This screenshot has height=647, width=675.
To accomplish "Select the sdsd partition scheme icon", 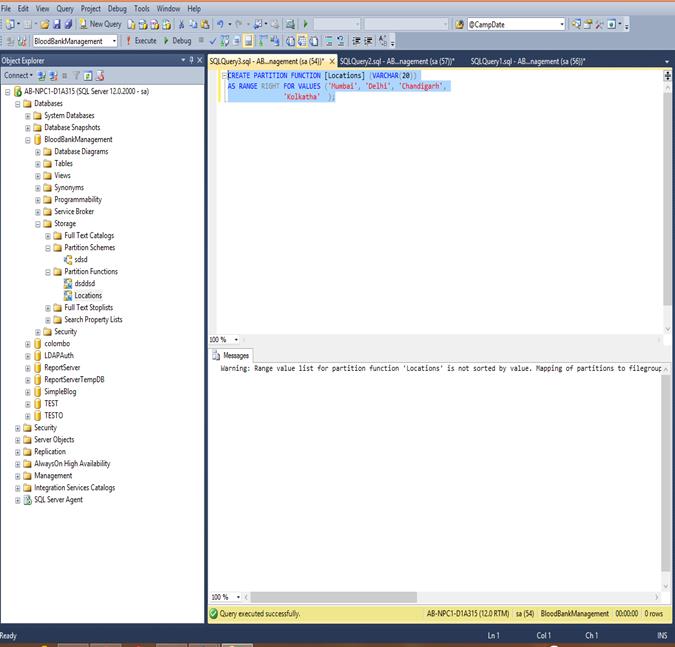I will (x=68, y=259).
